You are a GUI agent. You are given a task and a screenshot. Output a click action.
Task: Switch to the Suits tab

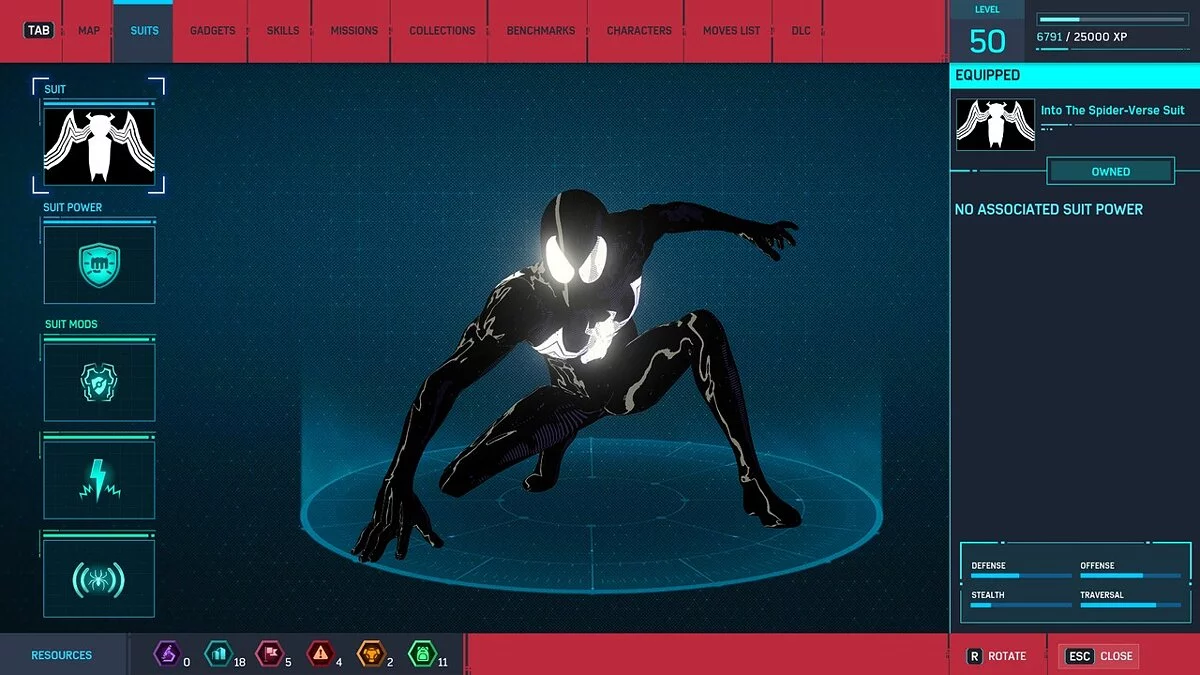pyautogui.click(x=144, y=31)
